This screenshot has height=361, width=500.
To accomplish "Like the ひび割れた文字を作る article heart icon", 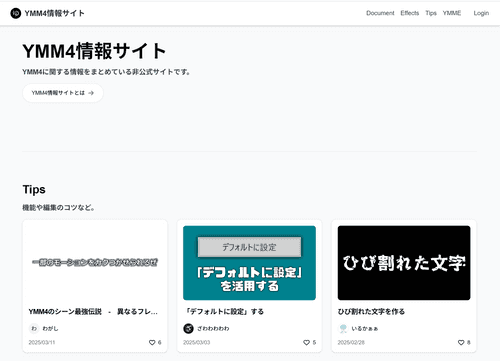I will tap(461, 342).
